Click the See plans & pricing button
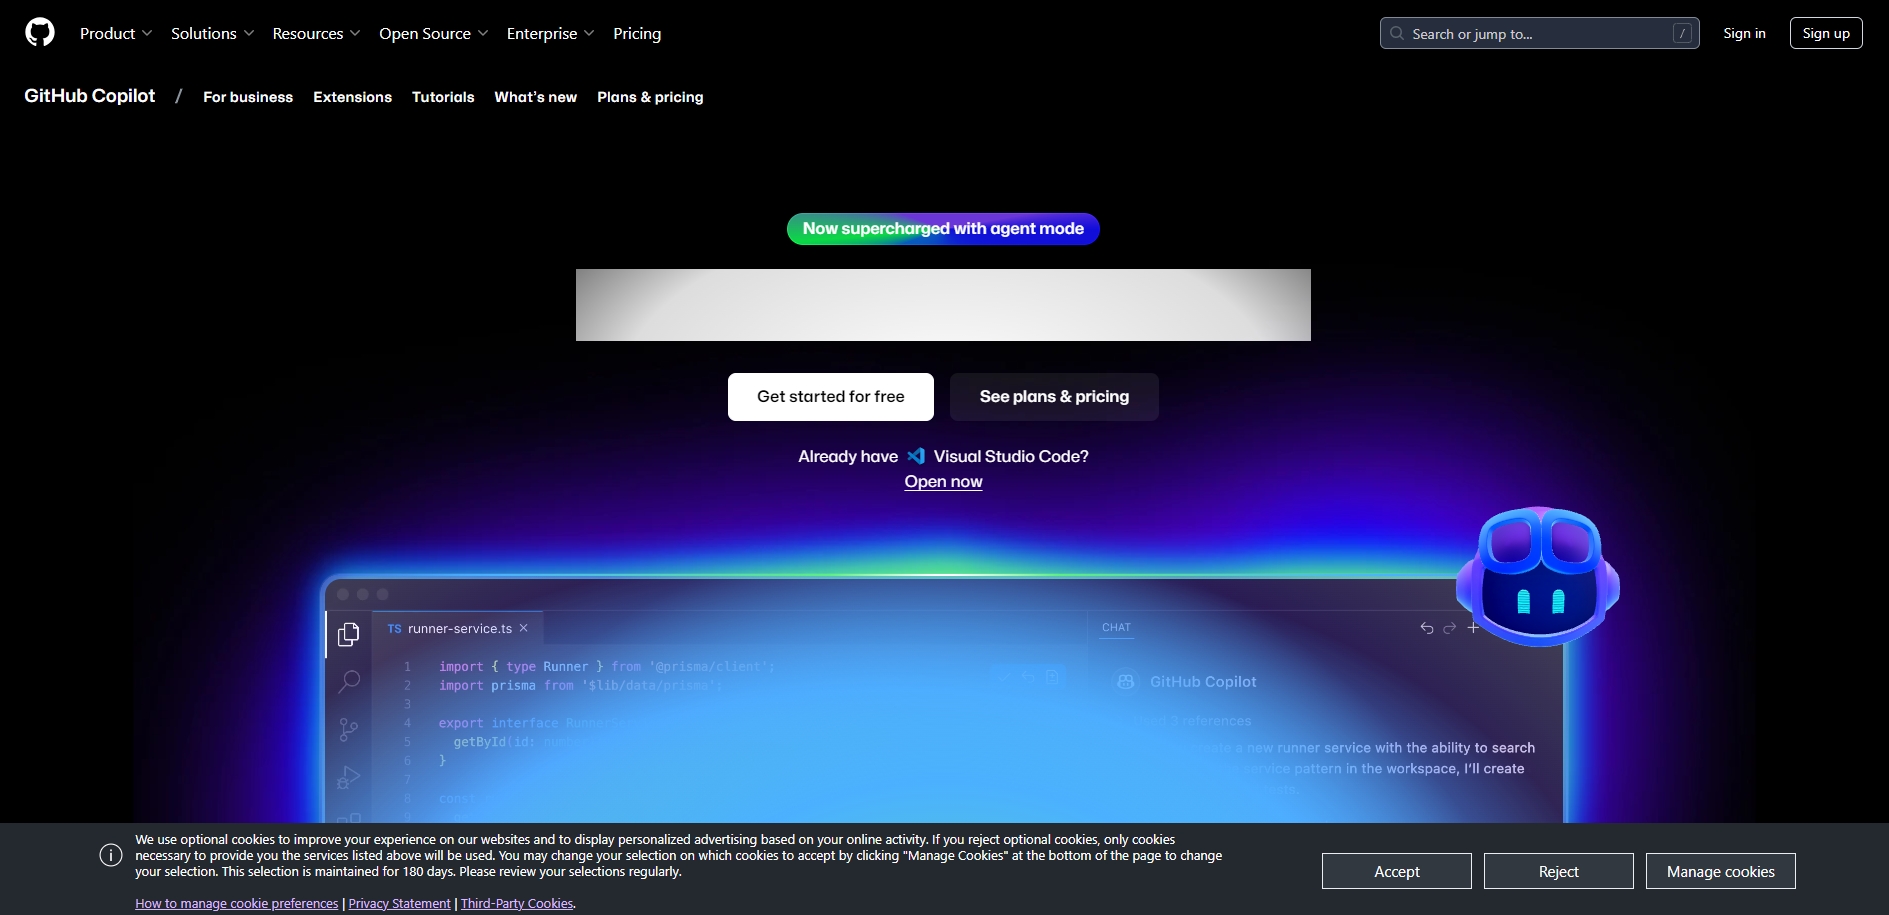Image resolution: width=1889 pixels, height=915 pixels. pyautogui.click(x=1054, y=397)
